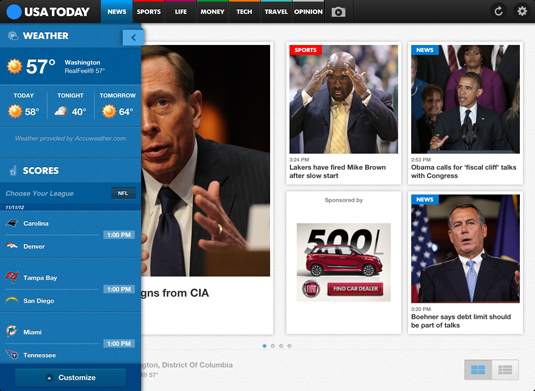The width and height of the screenshot is (535, 391).
Task: Click the Find Car Dealer button
Action: point(355,289)
